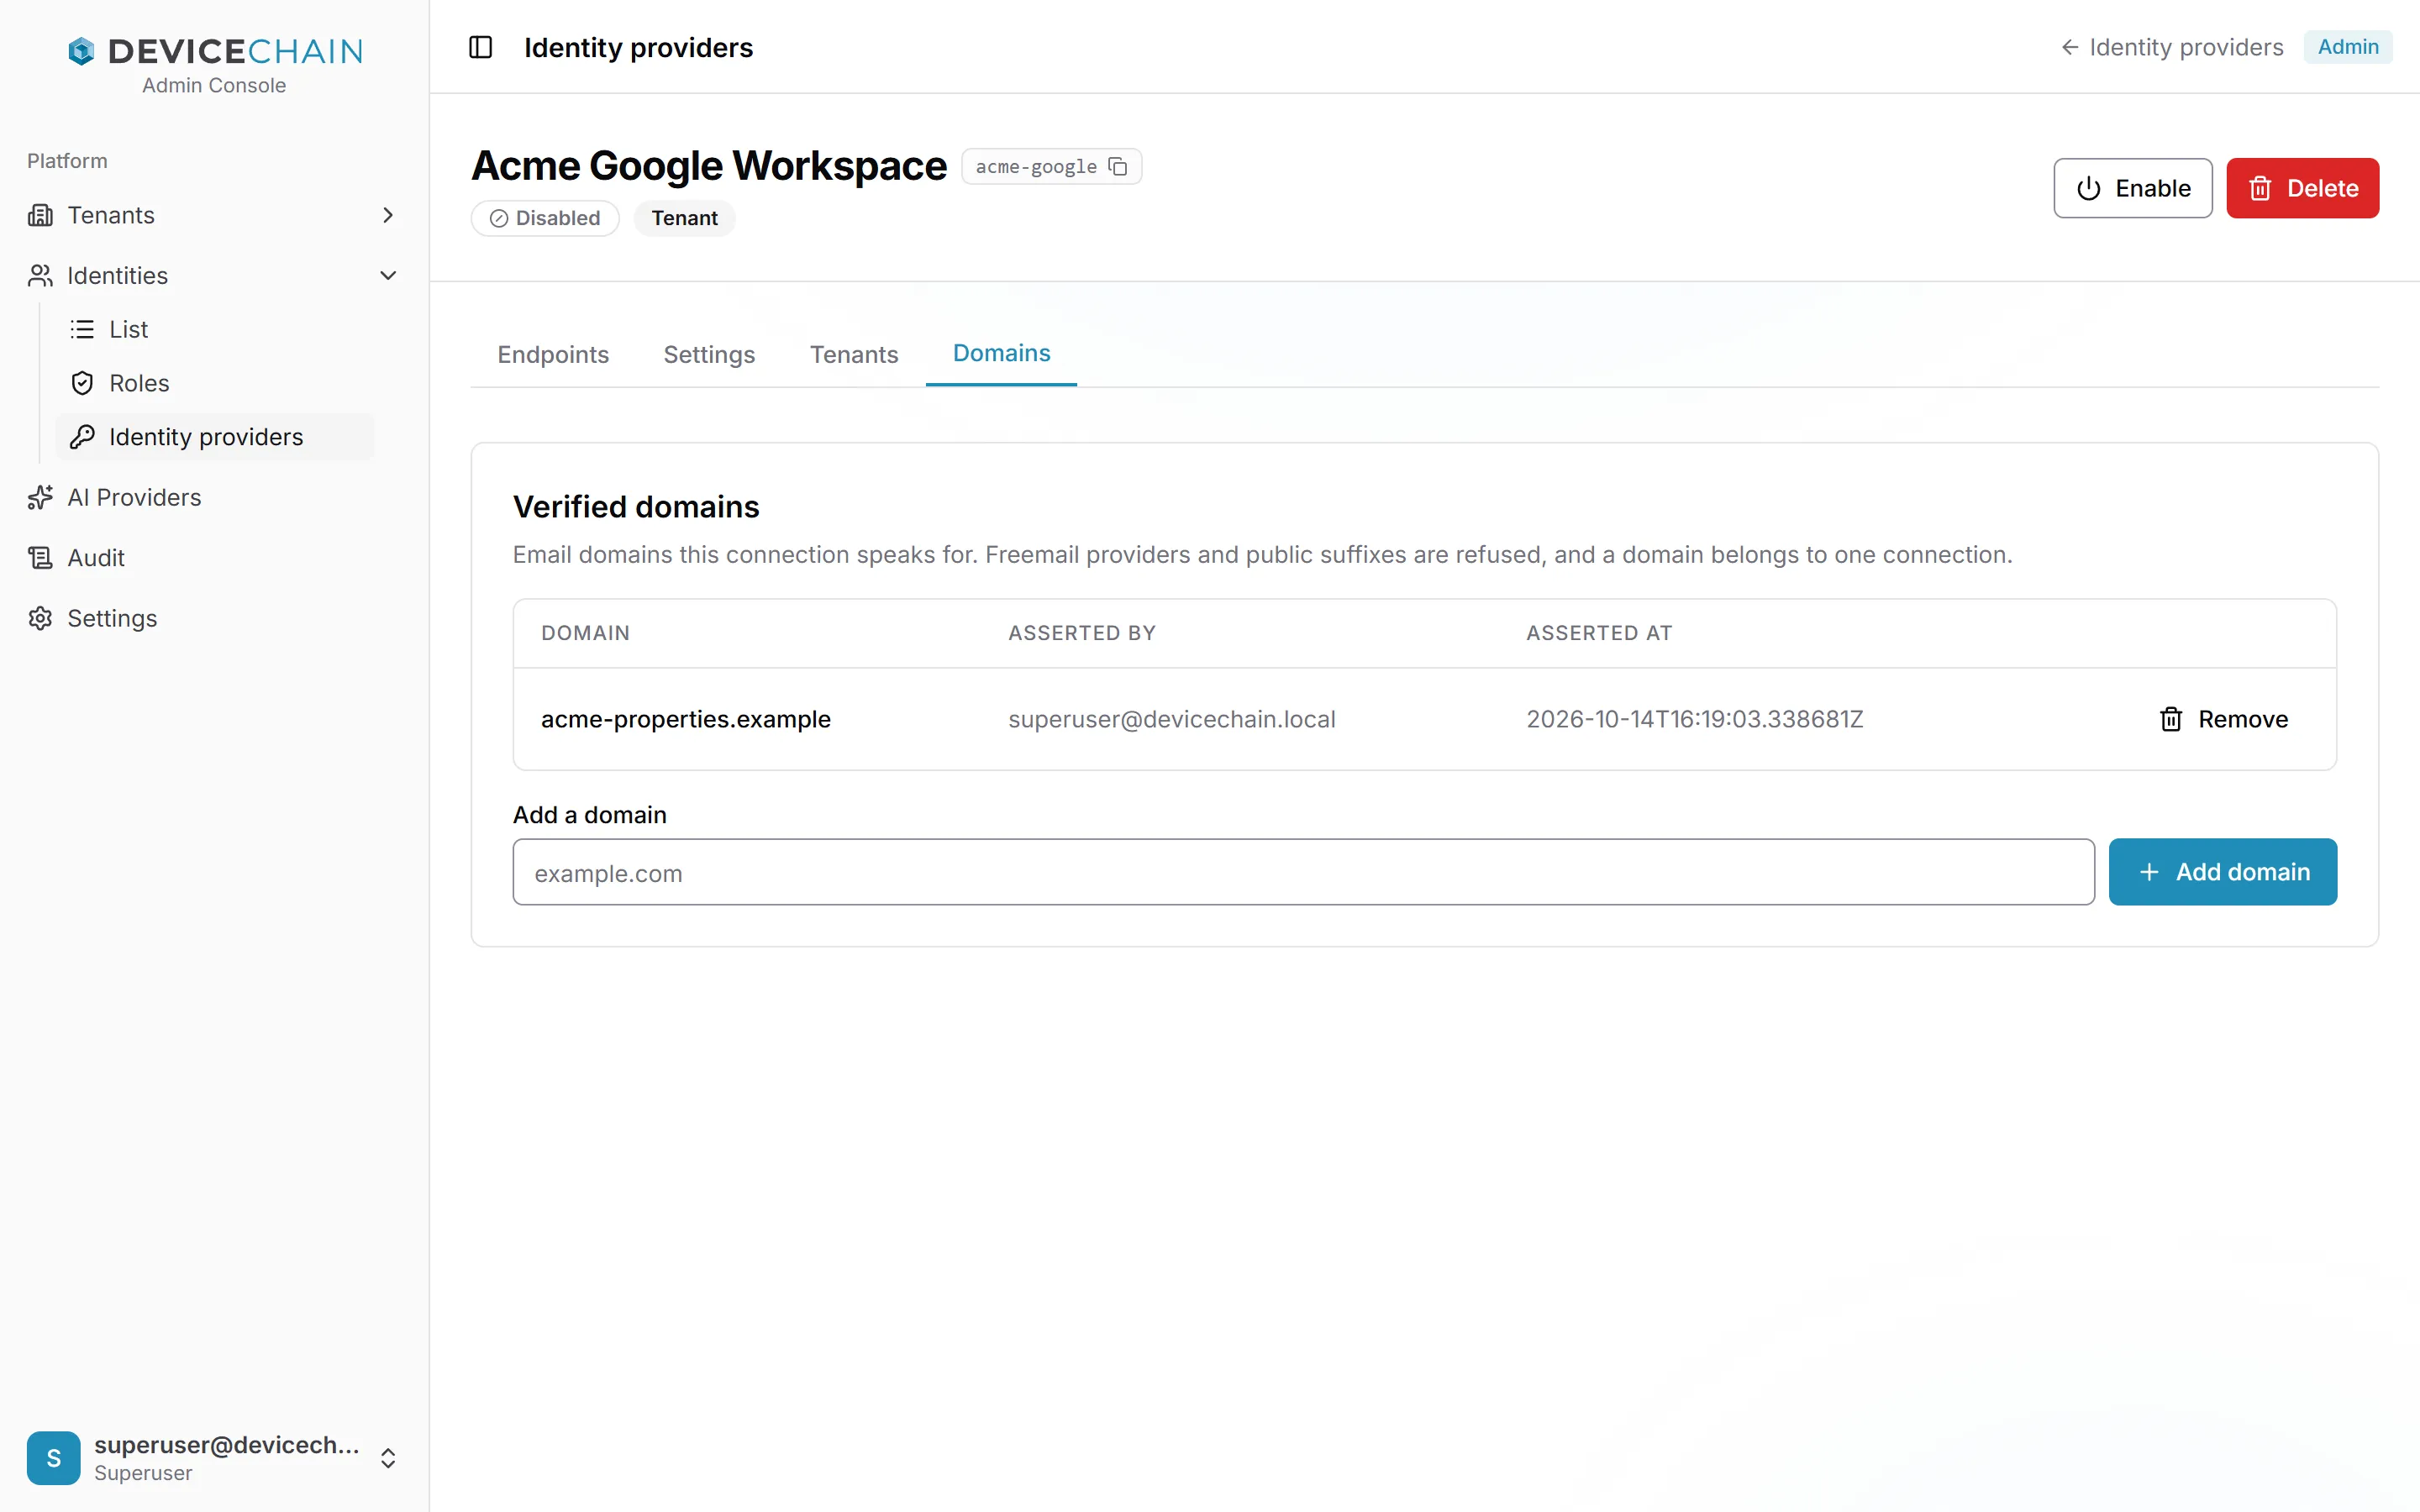Click the acme-properties.example domain cell
The height and width of the screenshot is (1512, 2420).
(686, 719)
